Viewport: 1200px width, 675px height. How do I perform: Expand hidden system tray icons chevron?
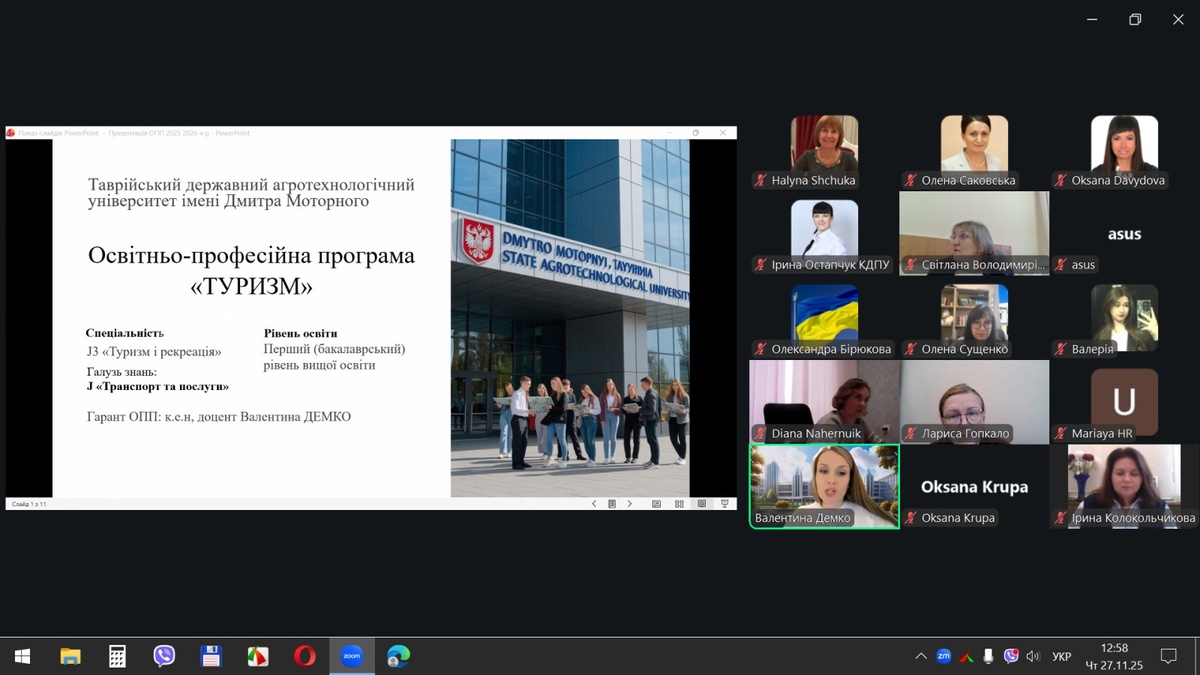[921, 657]
